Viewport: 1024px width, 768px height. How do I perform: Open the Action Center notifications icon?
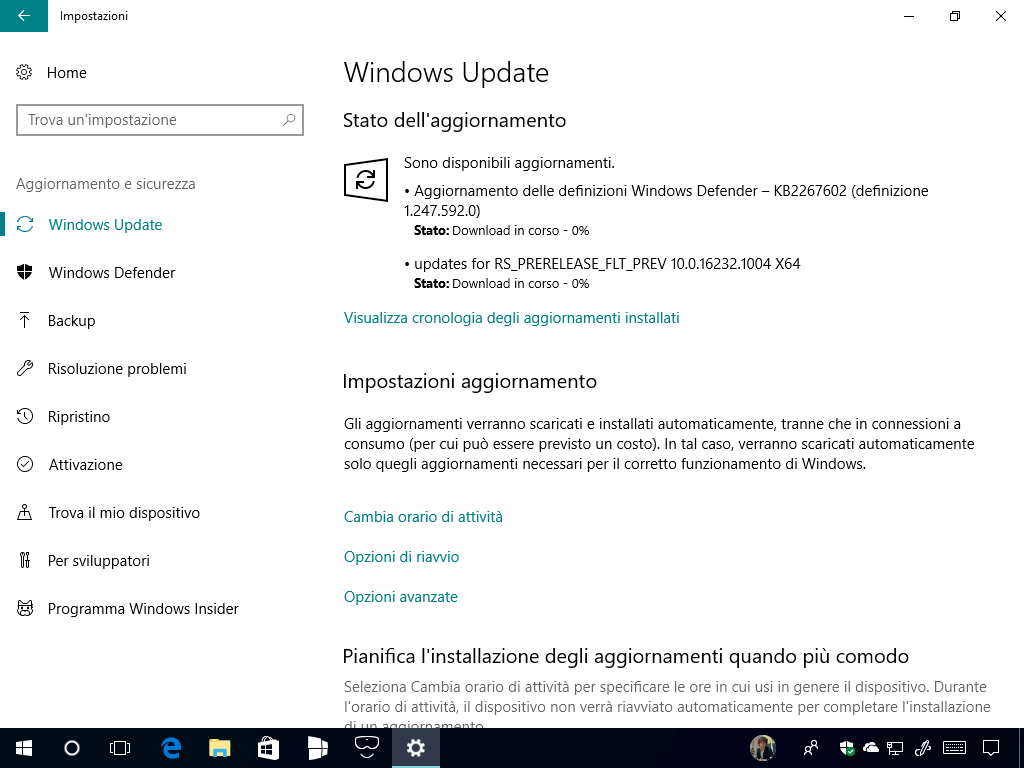(991, 748)
